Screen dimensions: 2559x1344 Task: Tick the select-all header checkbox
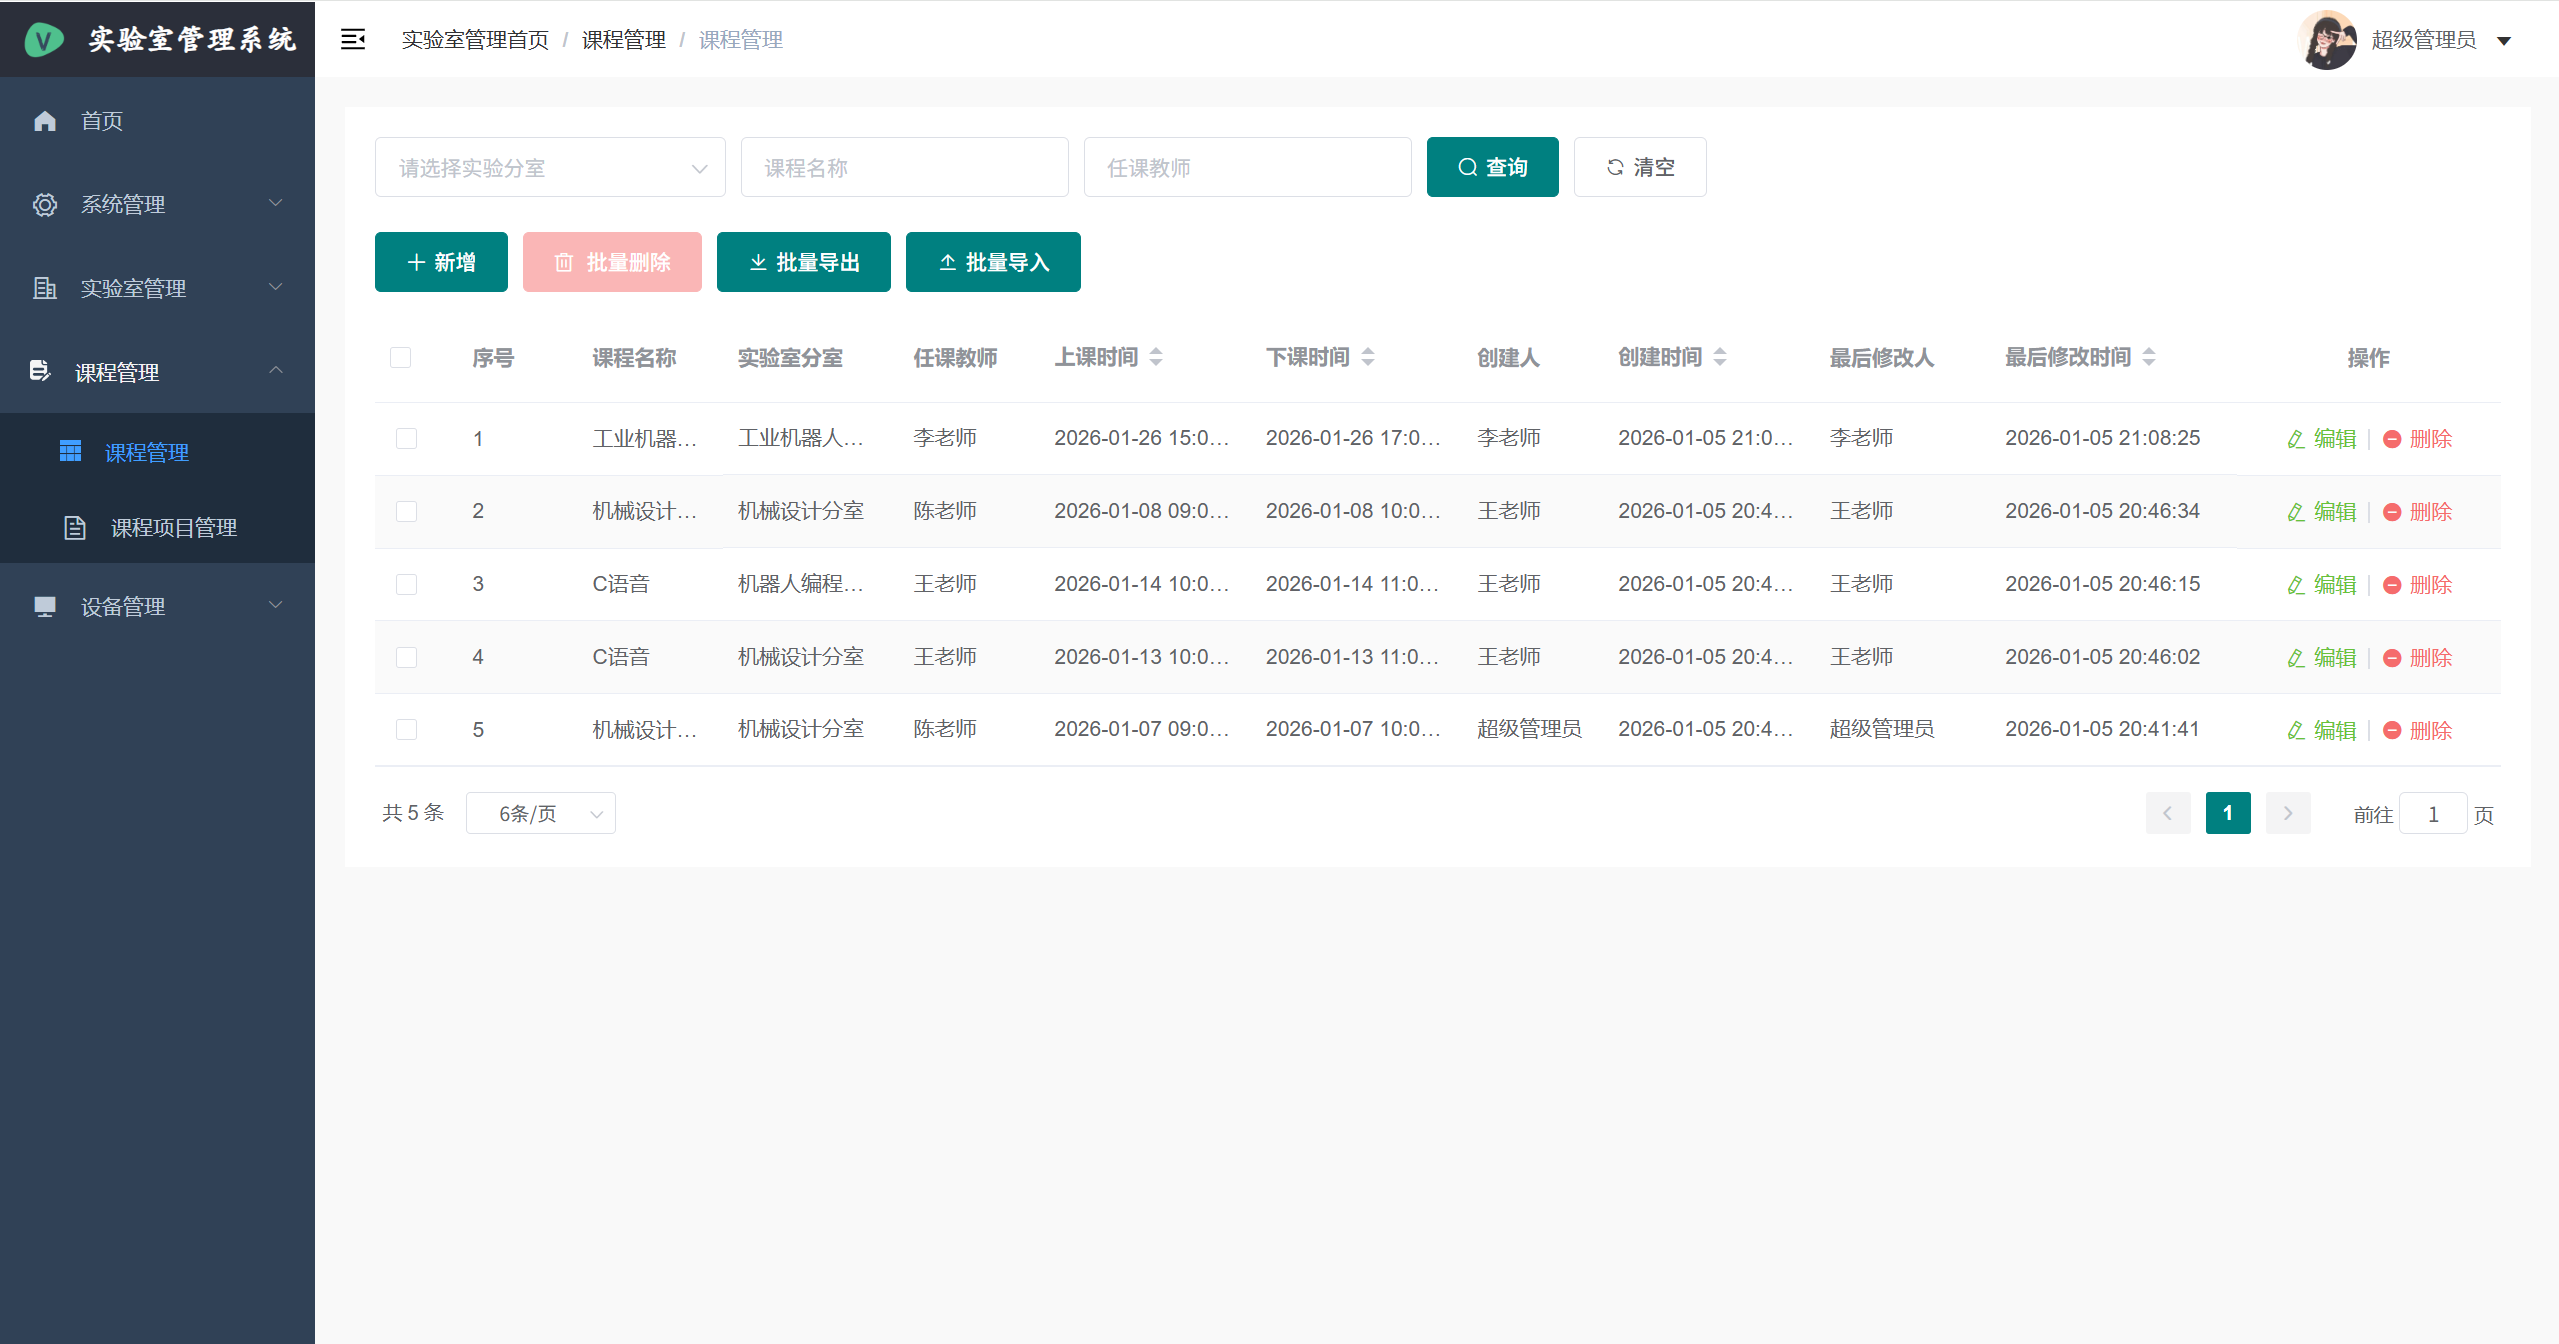[x=401, y=358]
